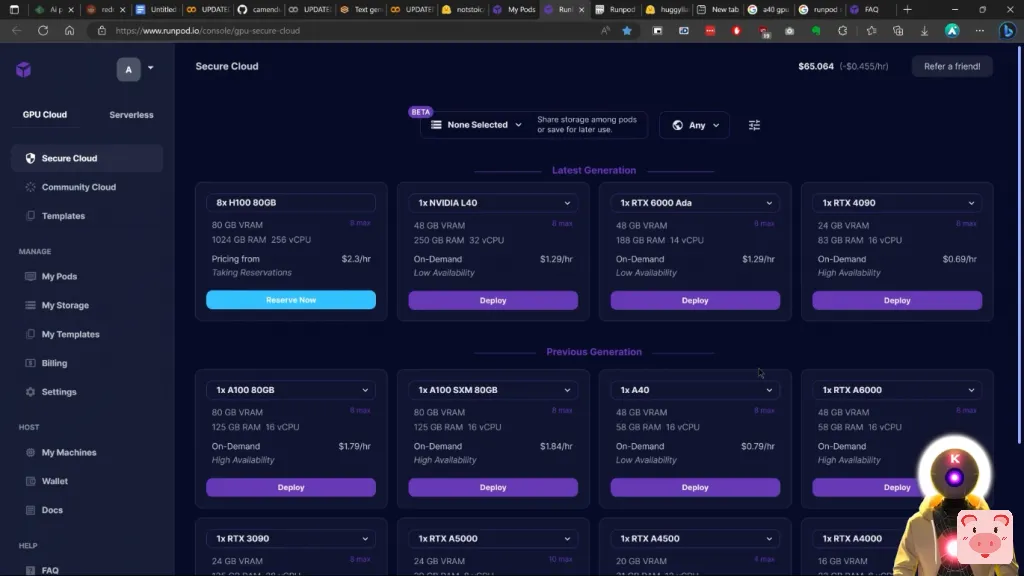Switch to the My Pods browser tab
The width and height of the screenshot is (1024, 576).
515,9
